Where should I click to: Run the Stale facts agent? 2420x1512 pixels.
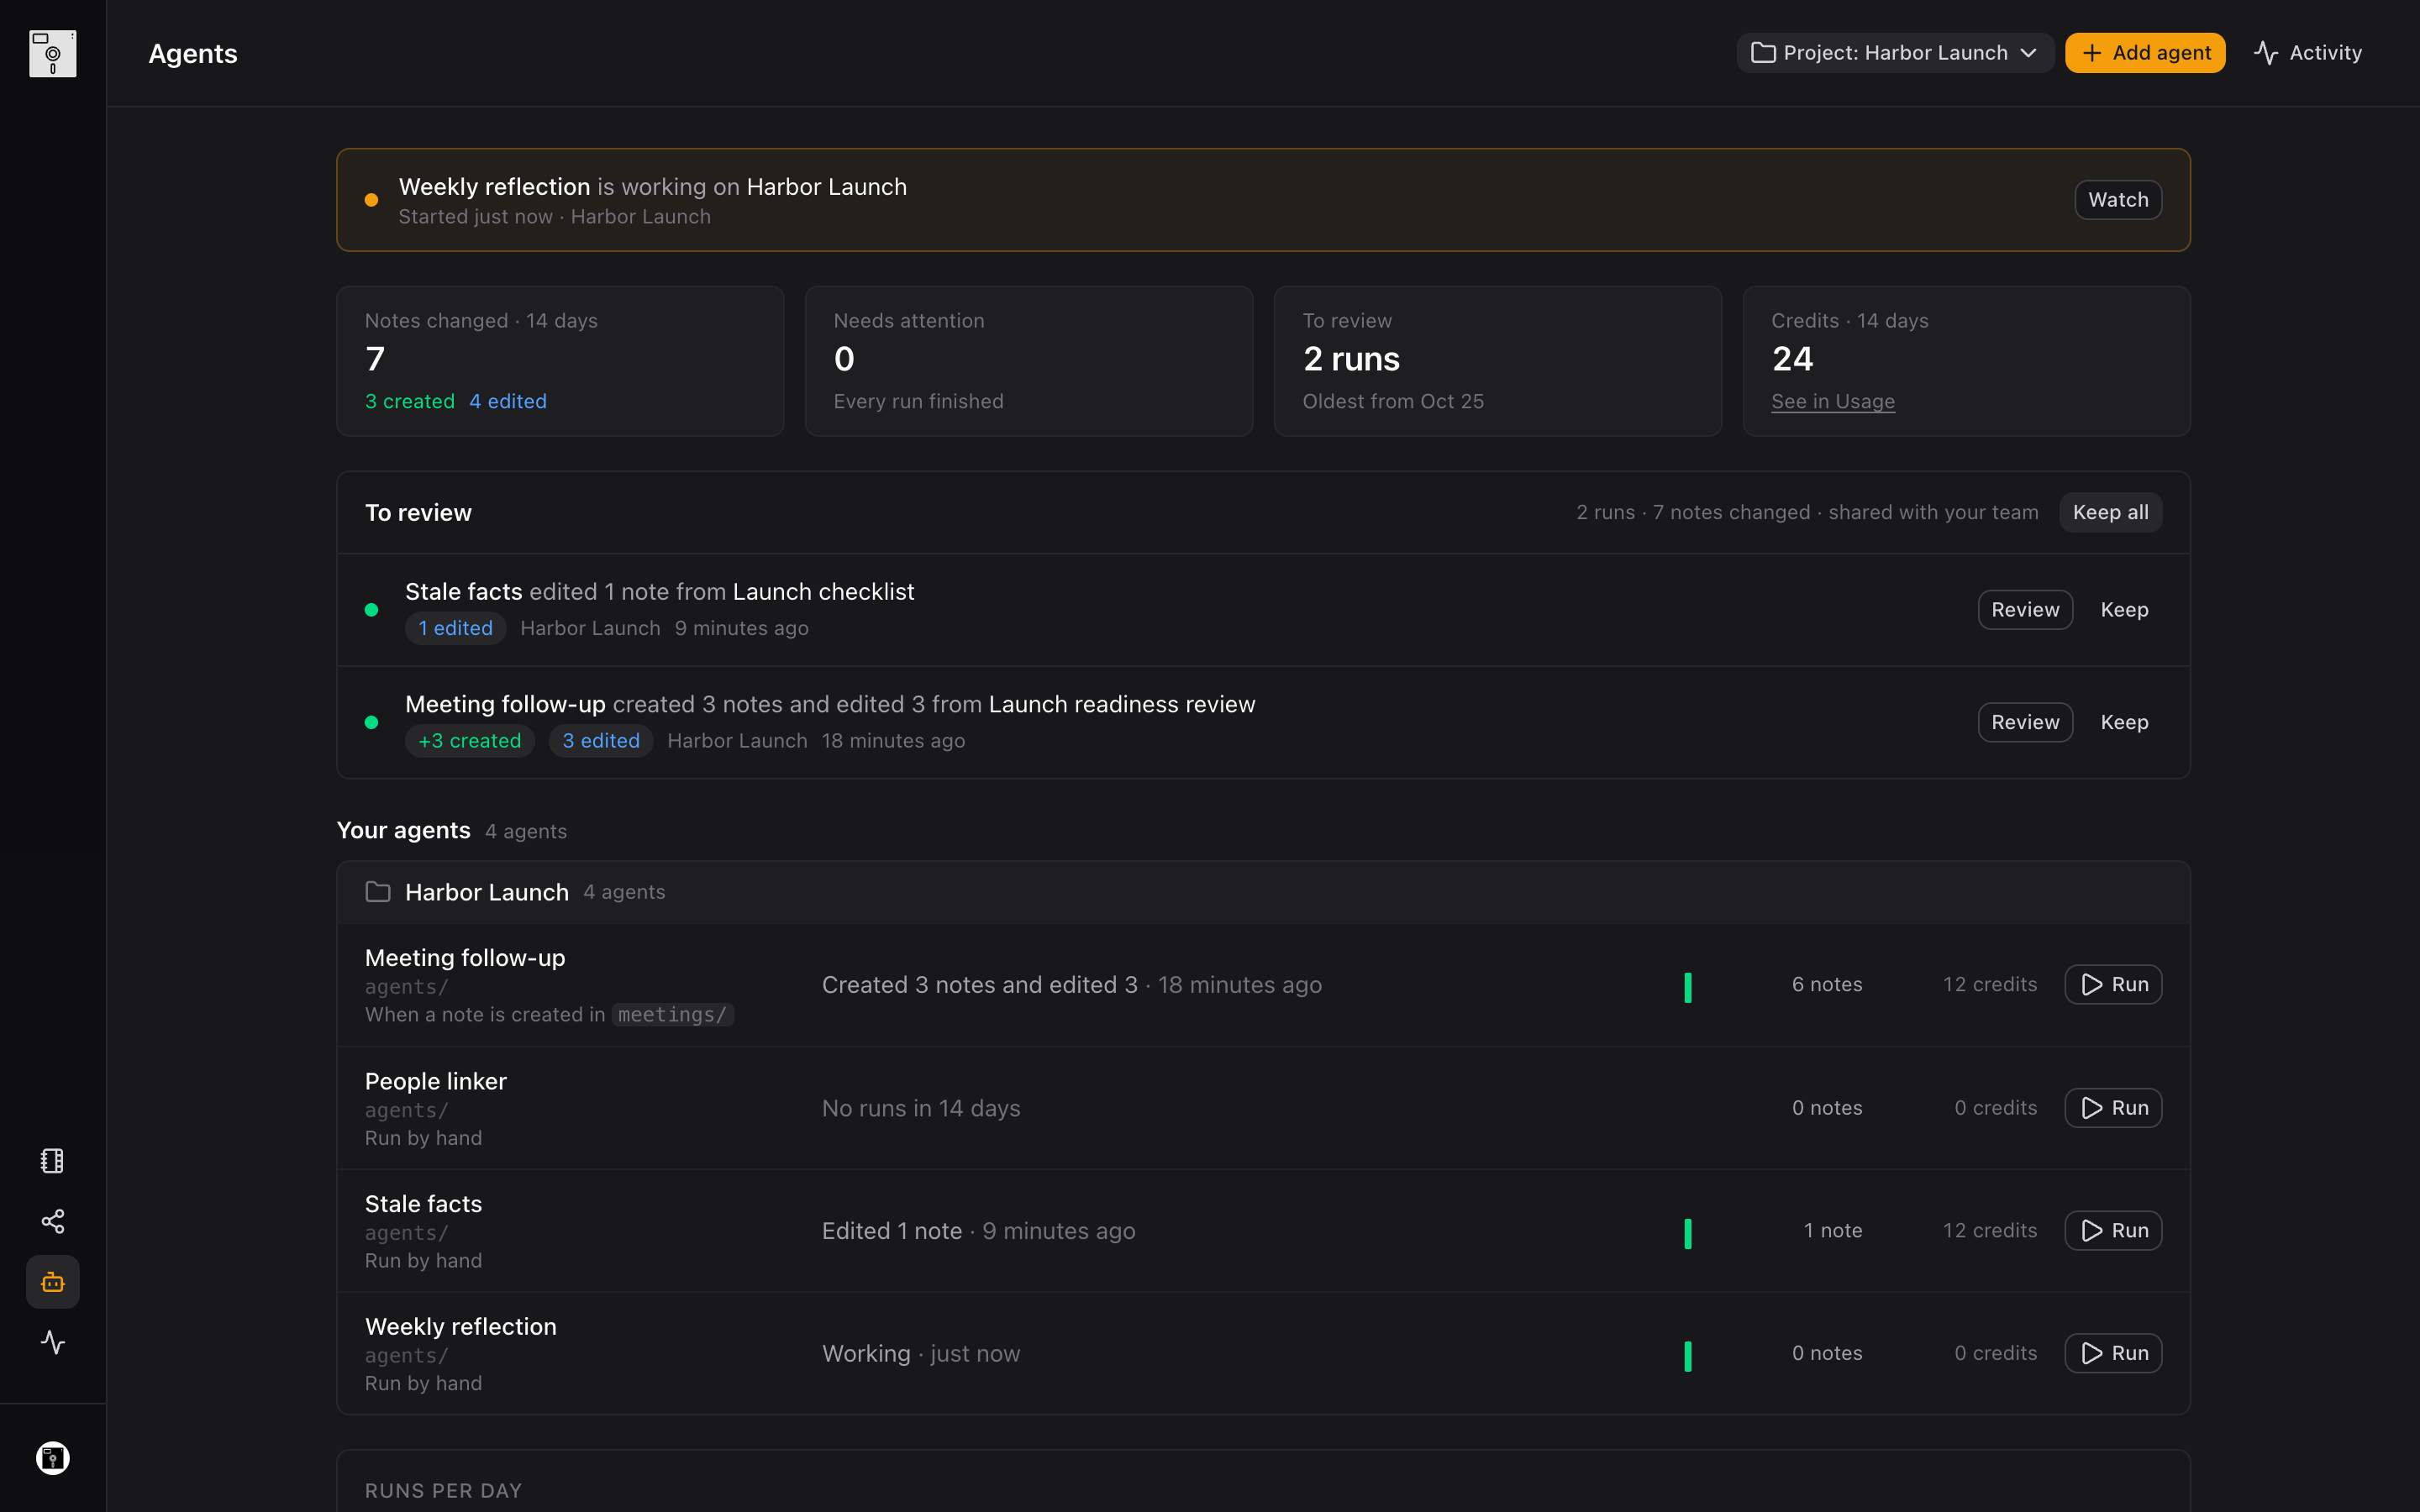pyautogui.click(x=2113, y=1230)
